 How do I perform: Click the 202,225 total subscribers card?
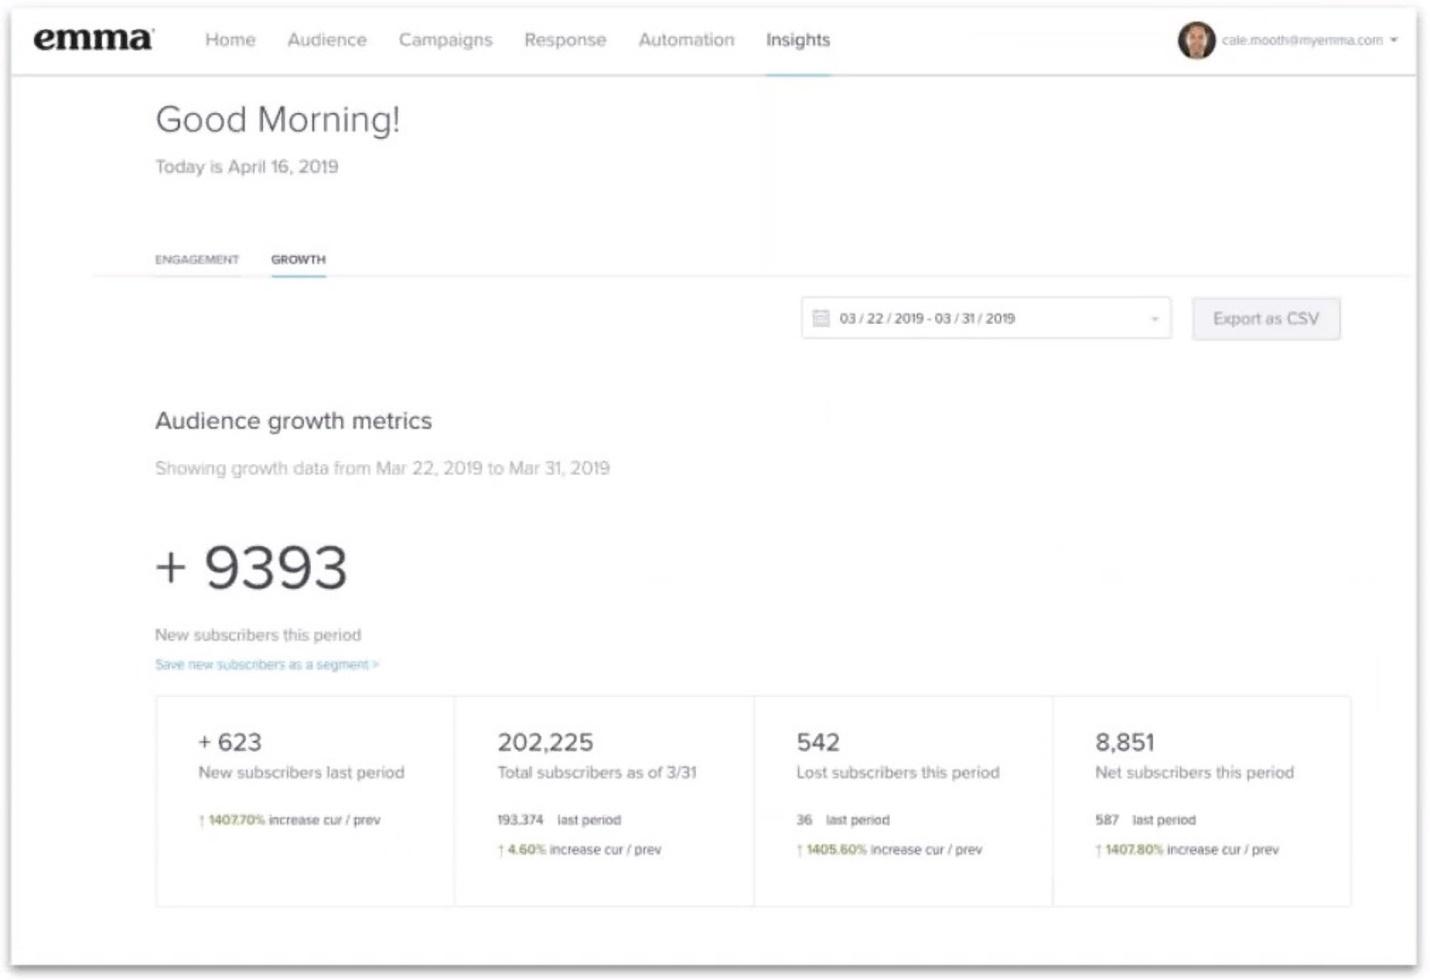tap(604, 801)
